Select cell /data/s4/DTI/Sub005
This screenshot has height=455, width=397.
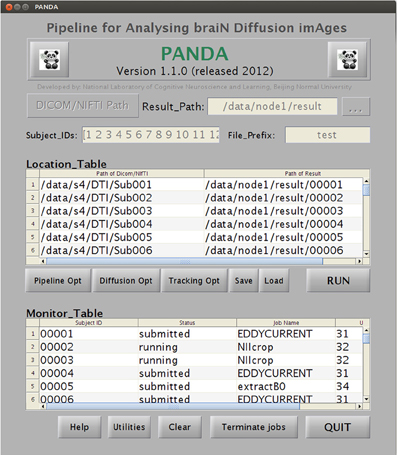[x=122, y=237]
